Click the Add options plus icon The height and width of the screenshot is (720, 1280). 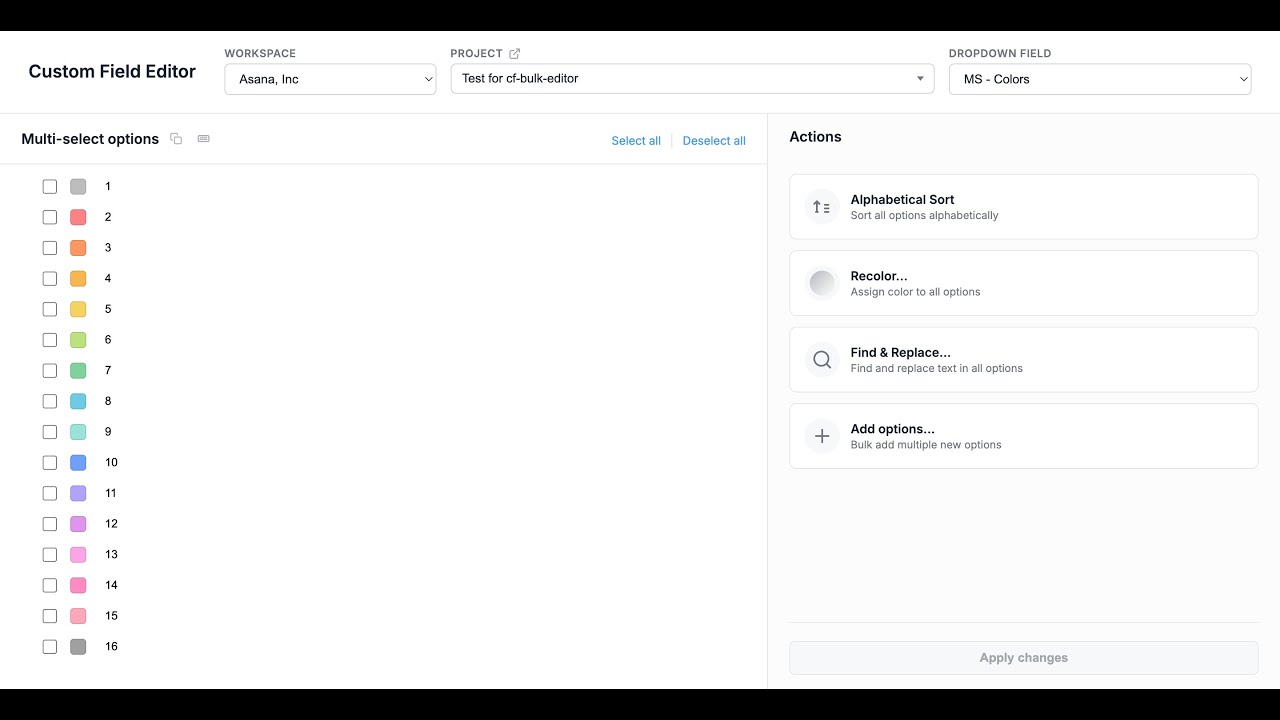[x=822, y=436]
